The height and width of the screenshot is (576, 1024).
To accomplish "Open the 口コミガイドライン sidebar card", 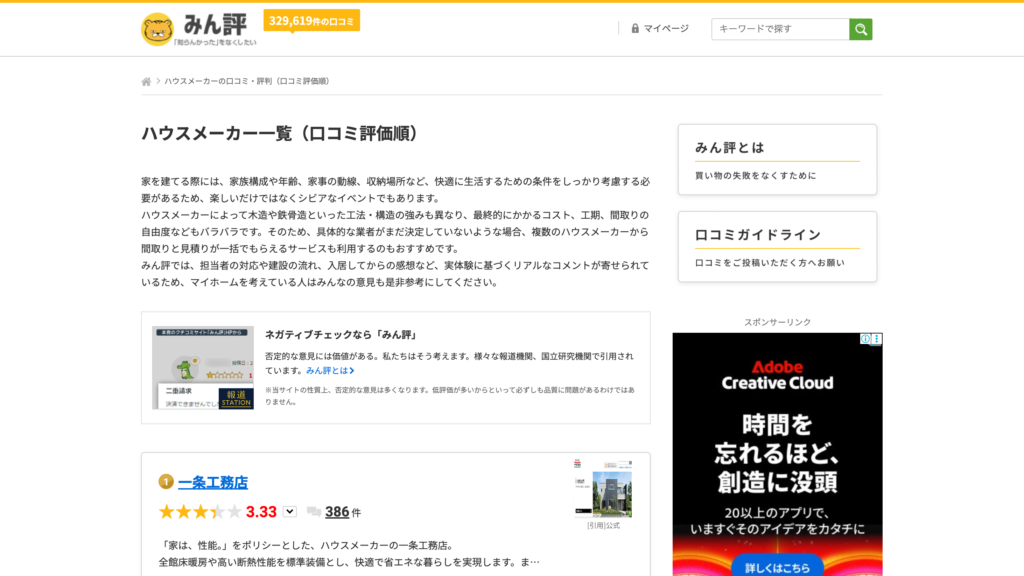I will [777, 246].
